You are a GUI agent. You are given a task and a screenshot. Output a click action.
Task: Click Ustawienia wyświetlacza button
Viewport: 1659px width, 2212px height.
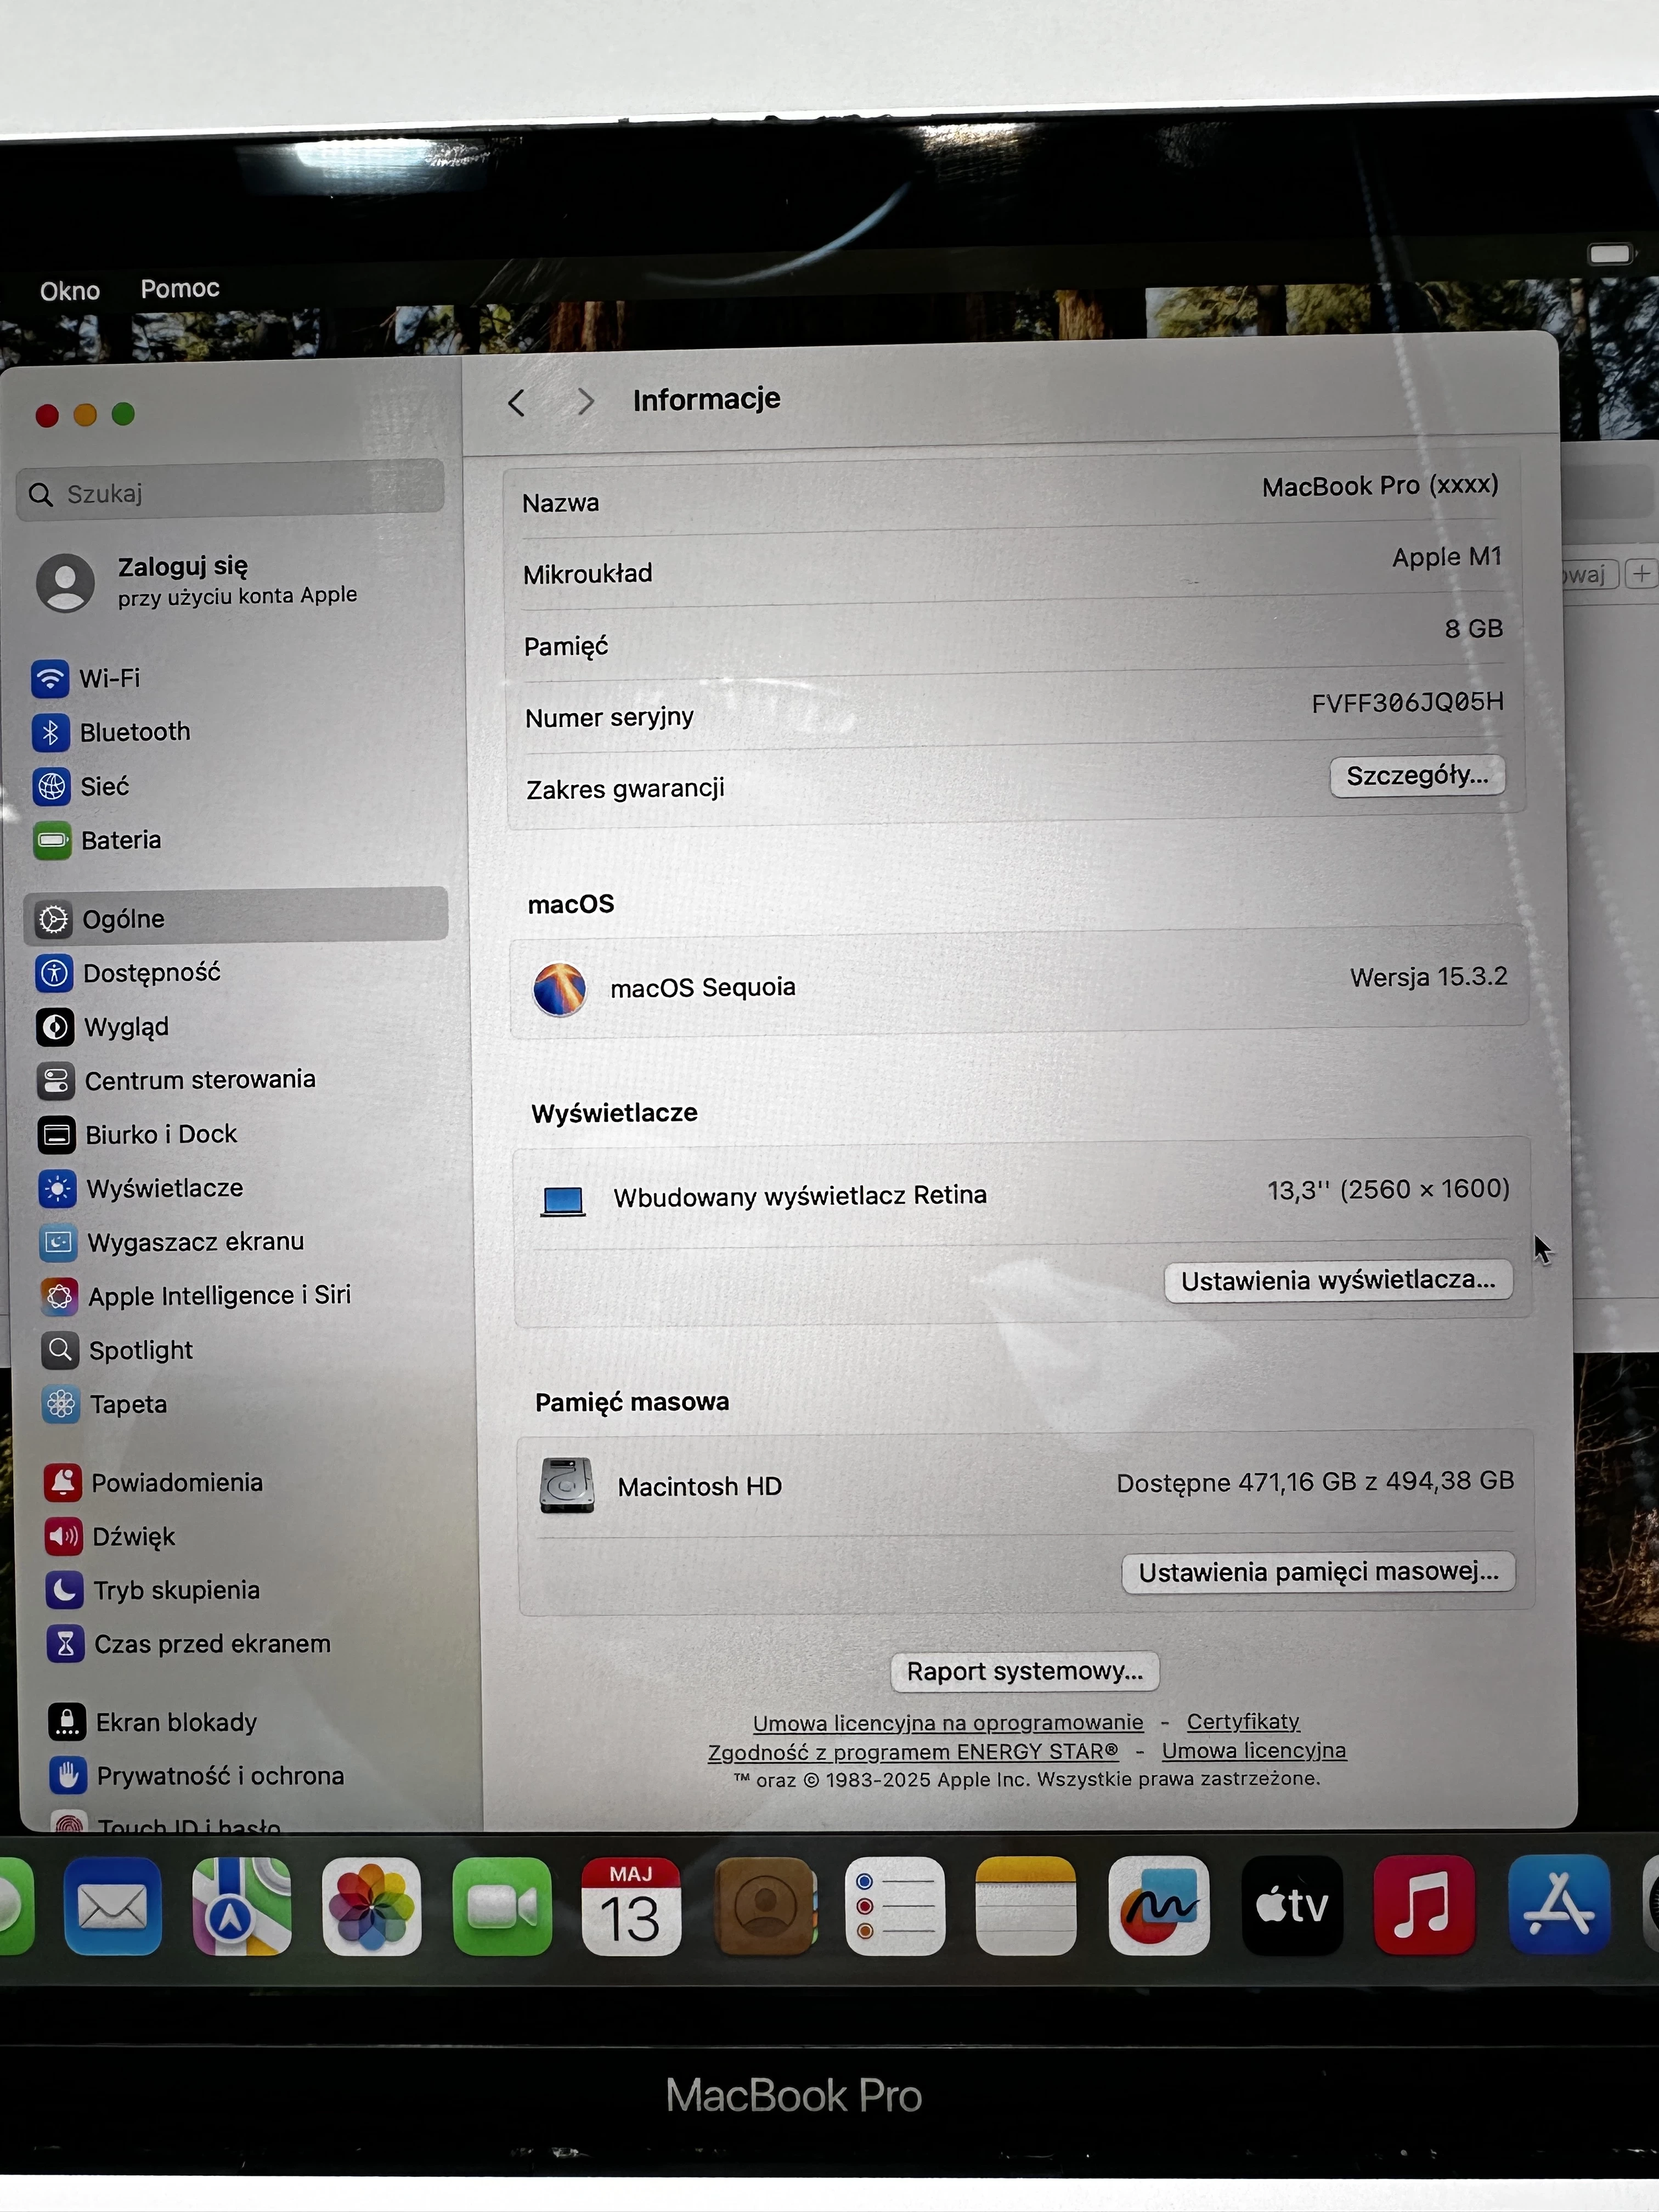1338,1280
